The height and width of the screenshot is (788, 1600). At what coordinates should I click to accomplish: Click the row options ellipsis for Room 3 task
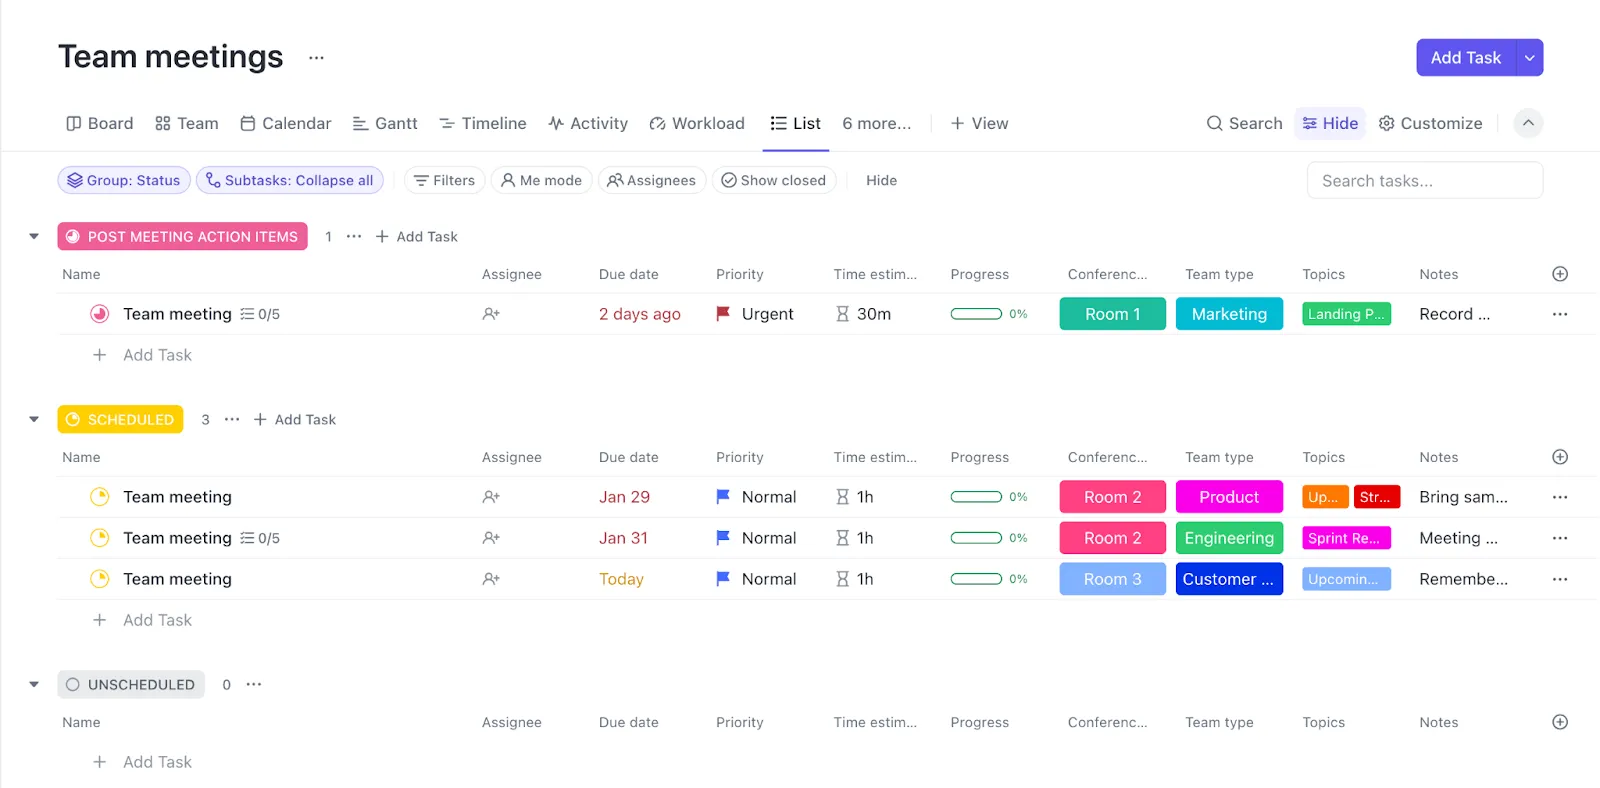pos(1560,579)
